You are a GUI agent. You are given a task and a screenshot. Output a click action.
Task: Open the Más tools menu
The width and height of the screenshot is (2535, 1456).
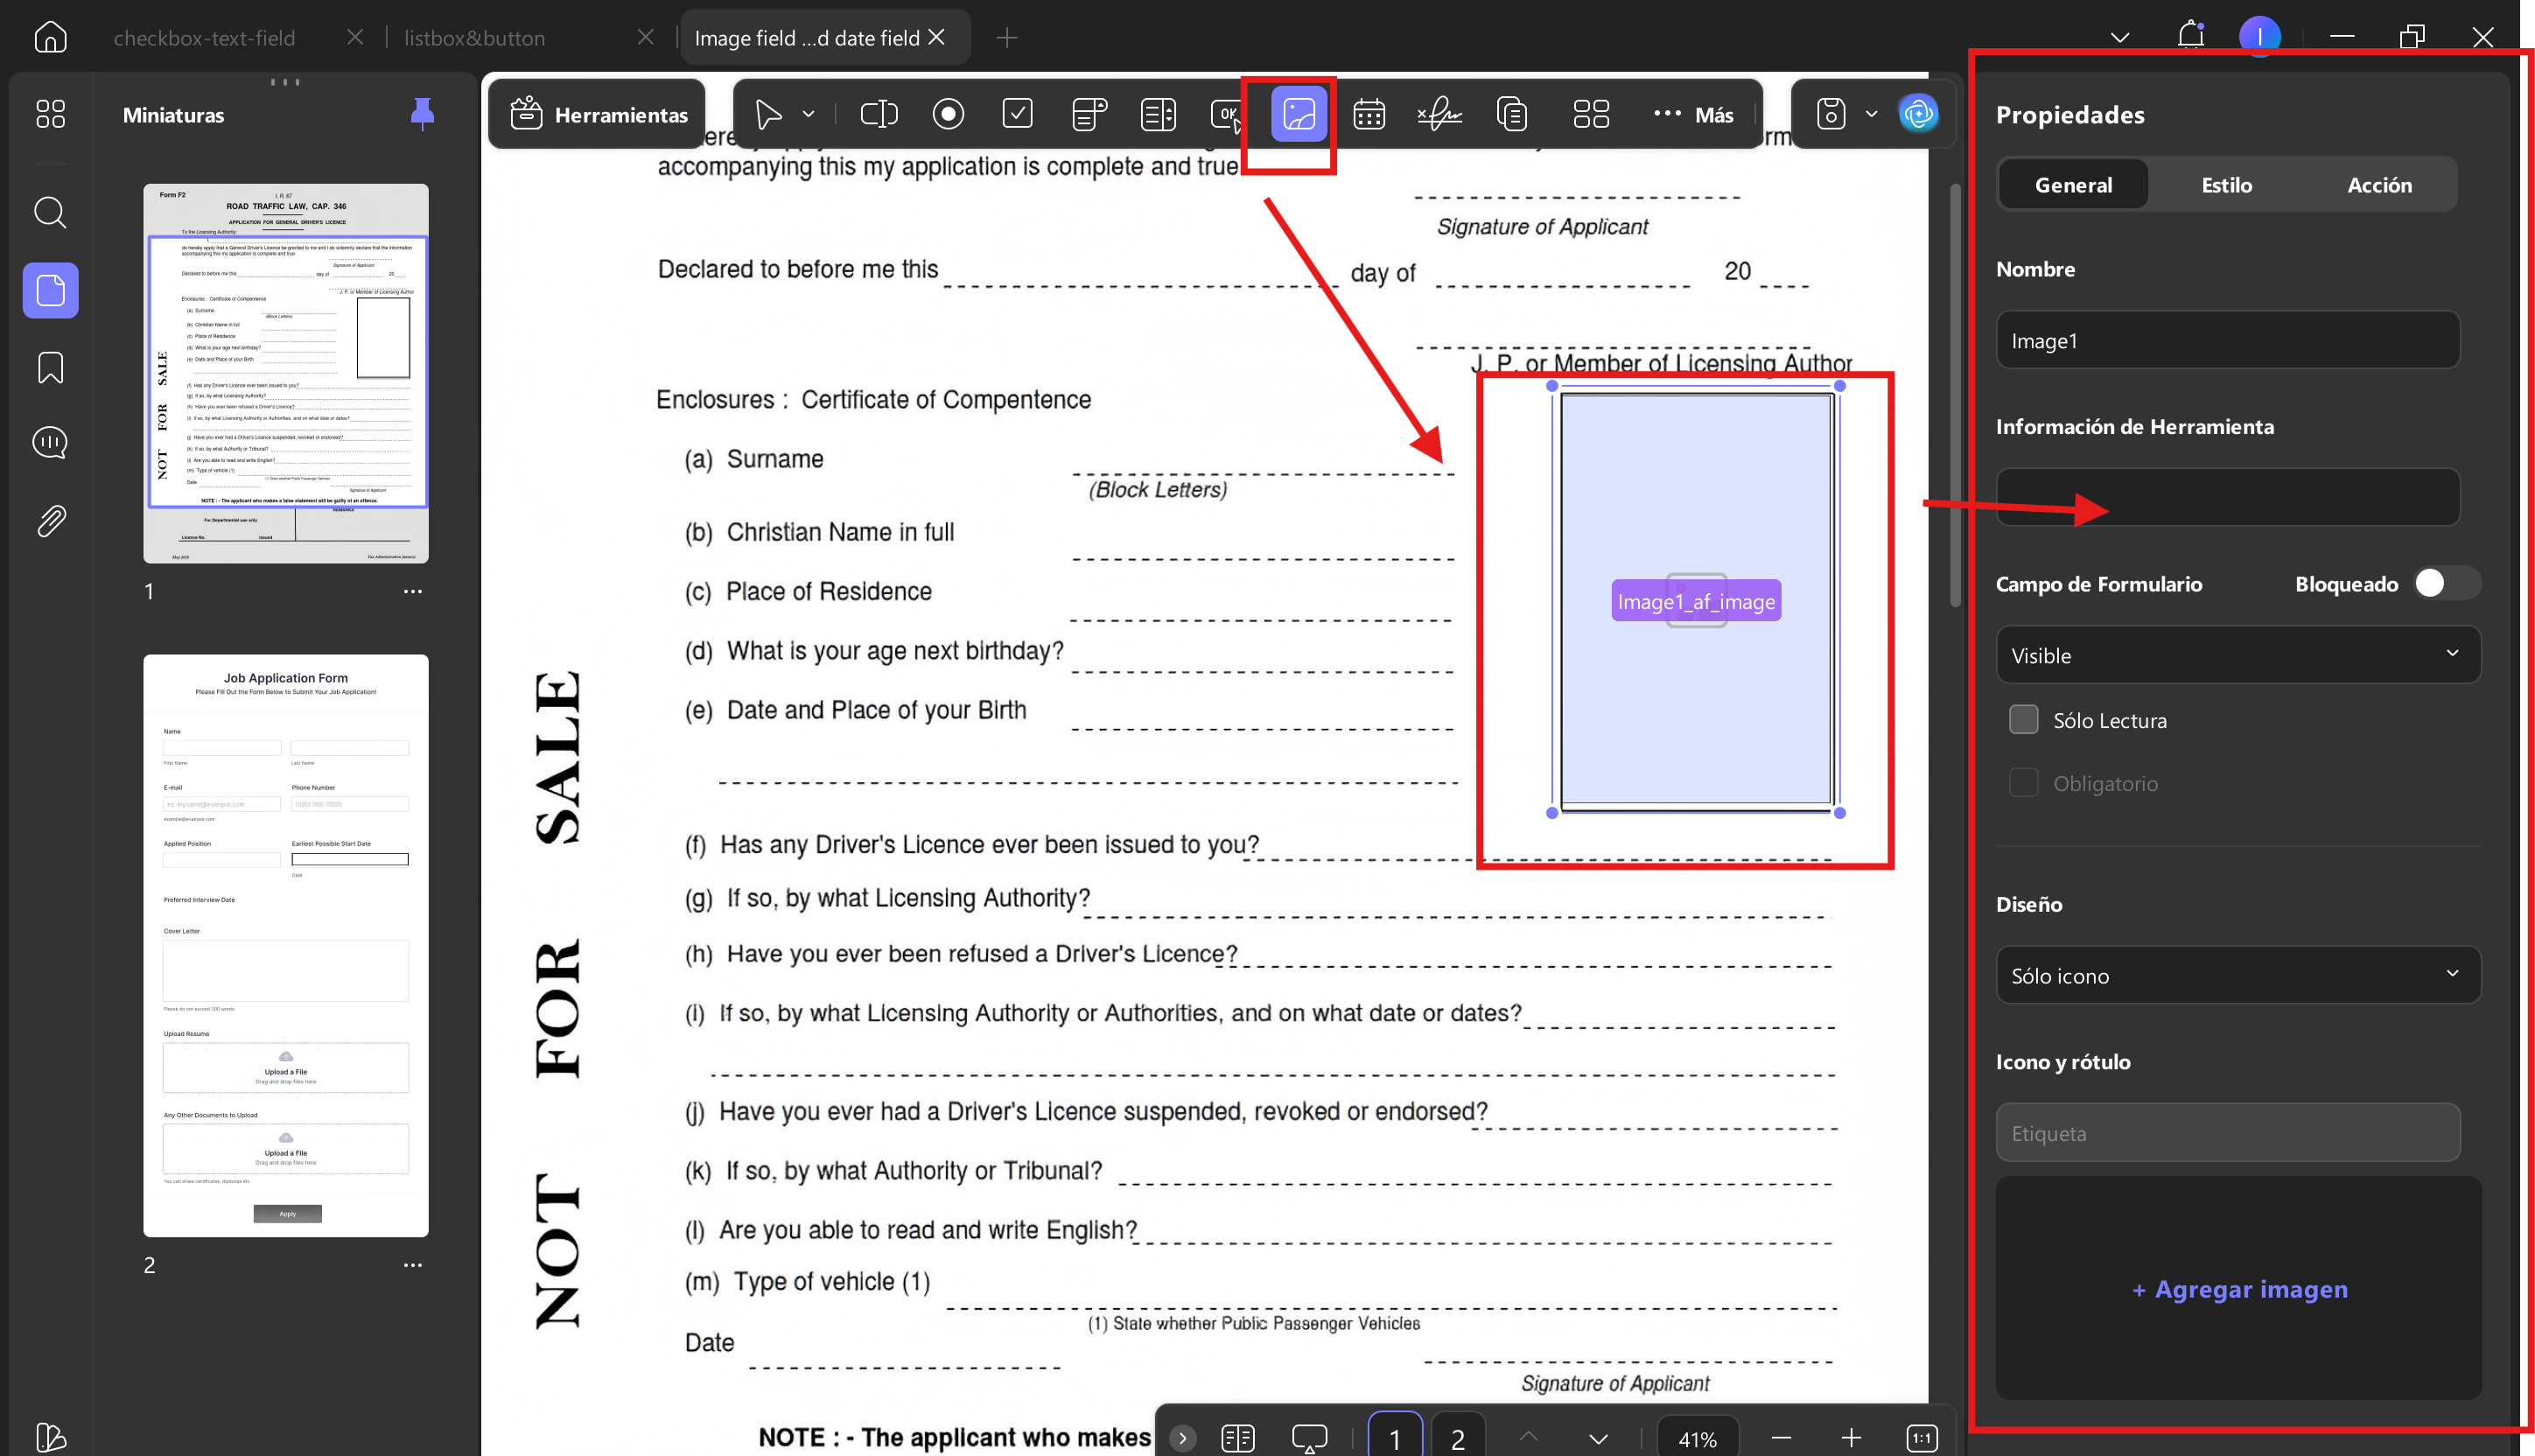(1693, 114)
